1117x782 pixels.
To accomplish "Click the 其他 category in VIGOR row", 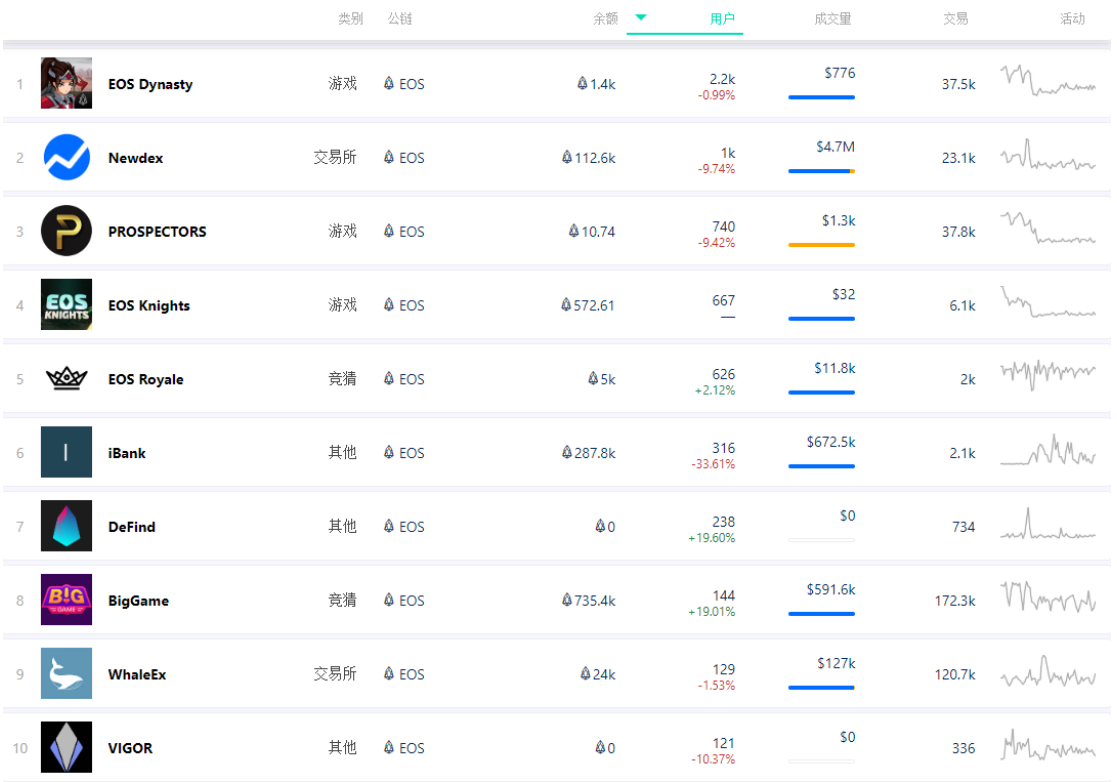I will click(x=342, y=747).
